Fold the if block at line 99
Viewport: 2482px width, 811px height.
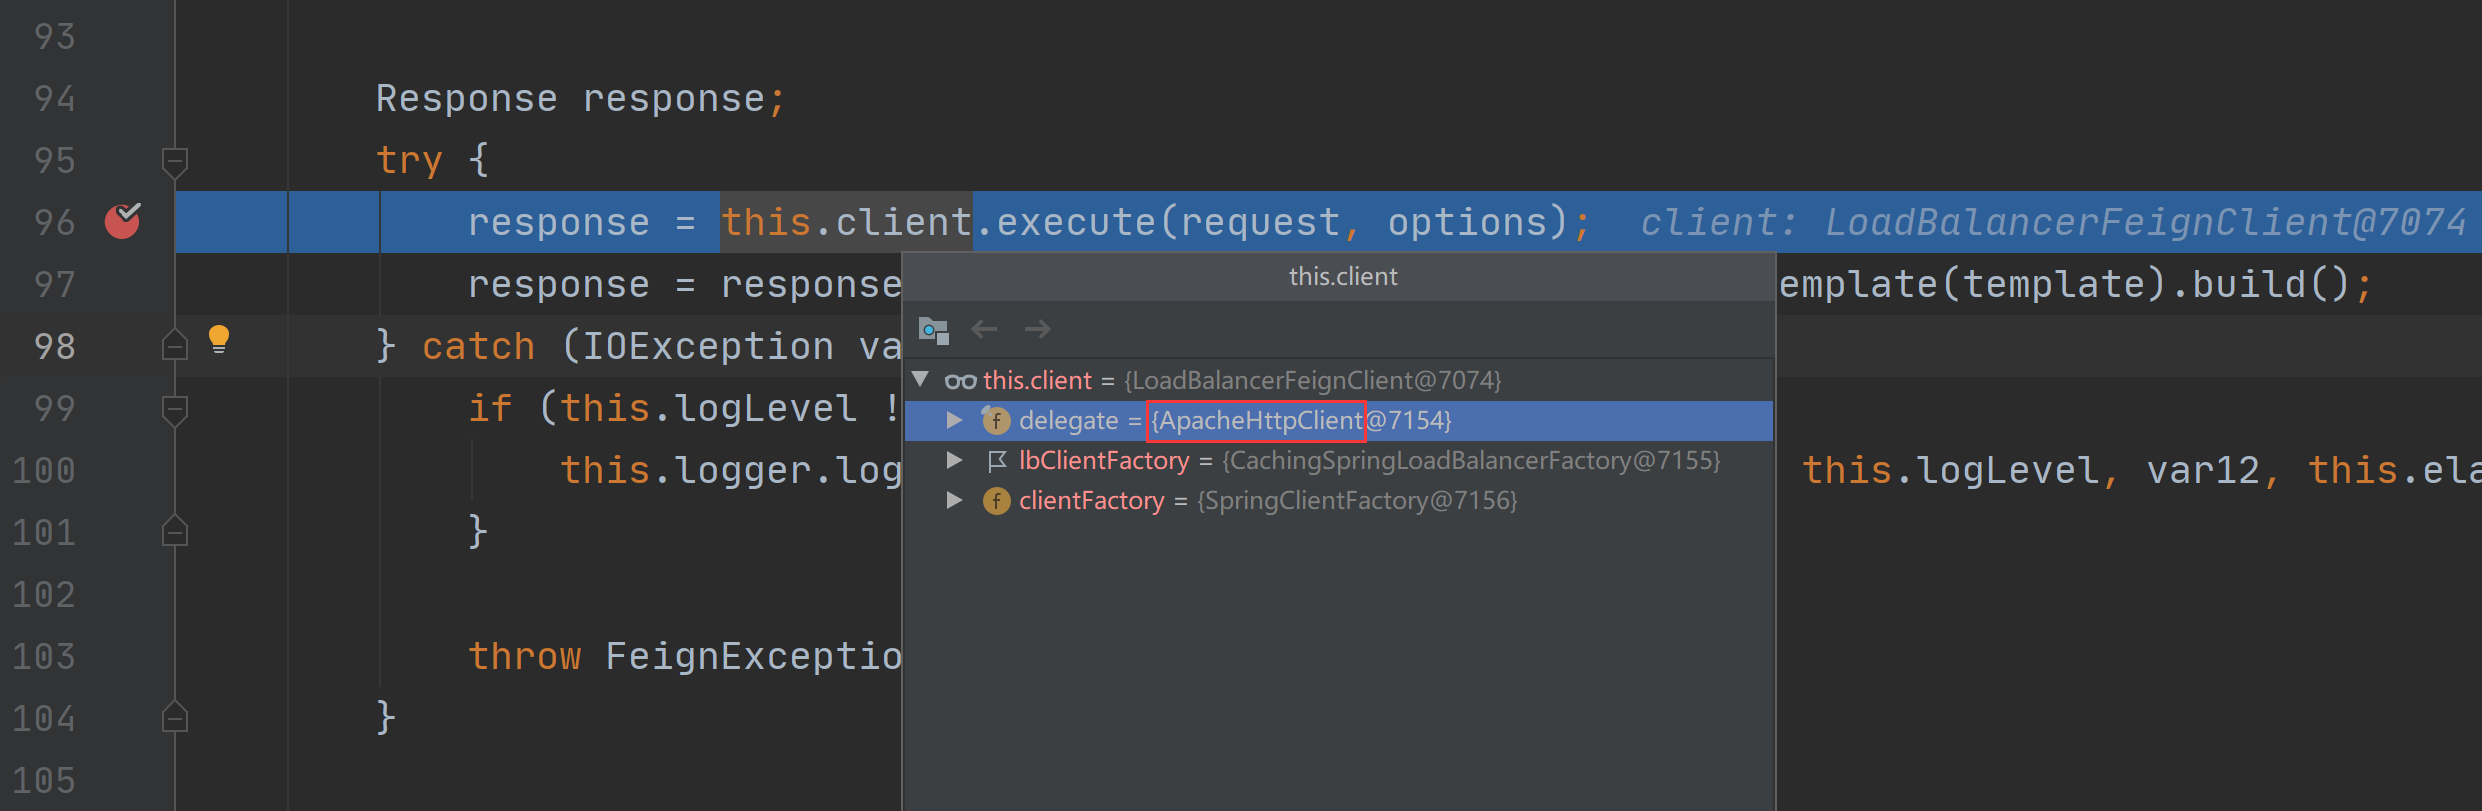click(x=175, y=408)
